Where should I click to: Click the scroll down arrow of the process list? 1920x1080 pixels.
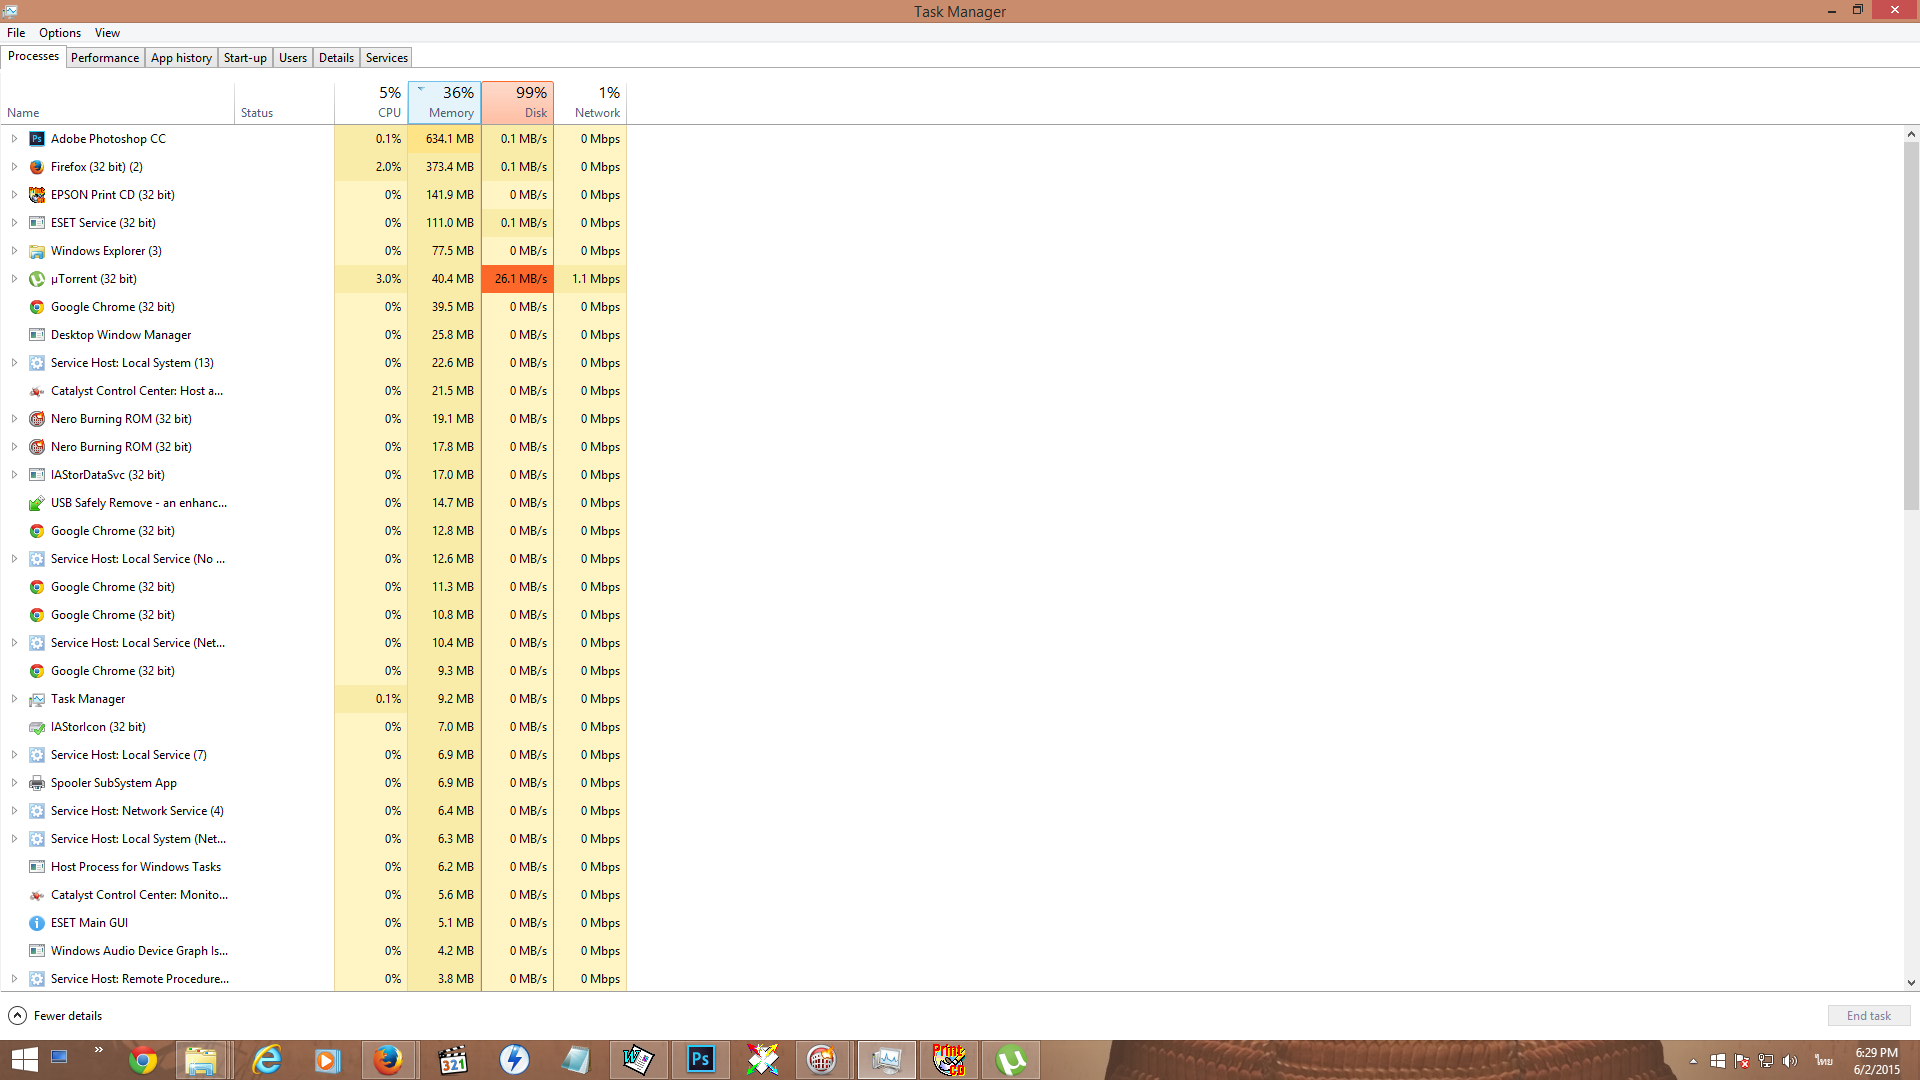pyautogui.click(x=1911, y=983)
